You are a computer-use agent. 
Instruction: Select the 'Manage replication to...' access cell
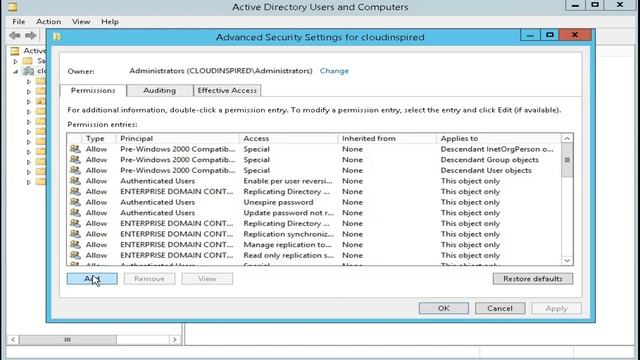(287, 244)
